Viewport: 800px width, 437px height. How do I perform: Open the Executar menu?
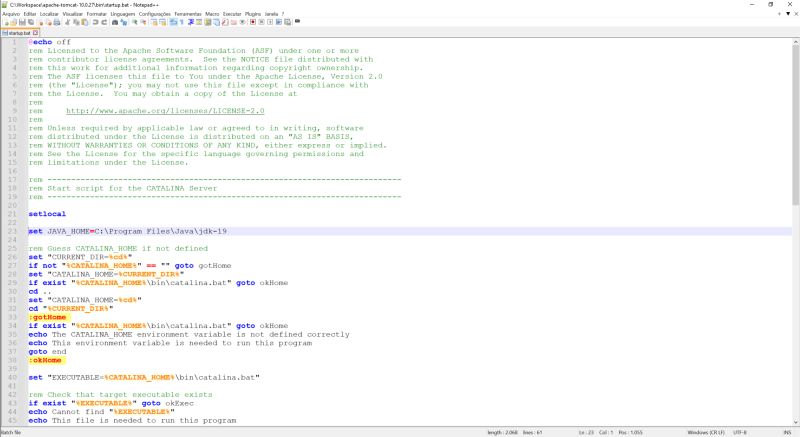(x=232, y=14)
